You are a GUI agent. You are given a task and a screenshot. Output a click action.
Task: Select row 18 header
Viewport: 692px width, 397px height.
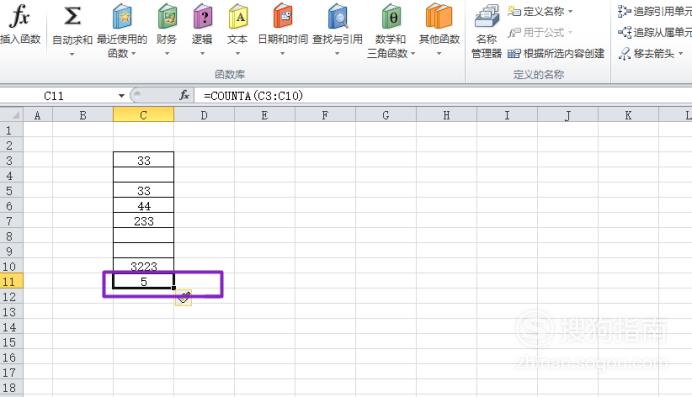point(11,388)
